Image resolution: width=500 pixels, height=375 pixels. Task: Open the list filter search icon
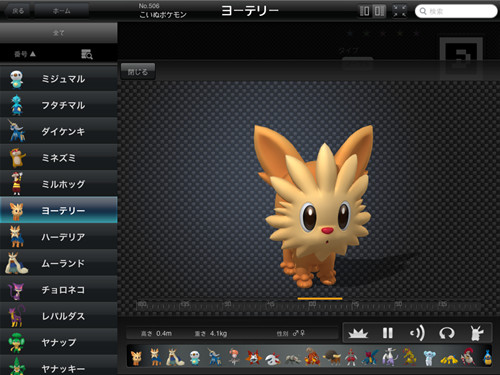pos(87,54)
